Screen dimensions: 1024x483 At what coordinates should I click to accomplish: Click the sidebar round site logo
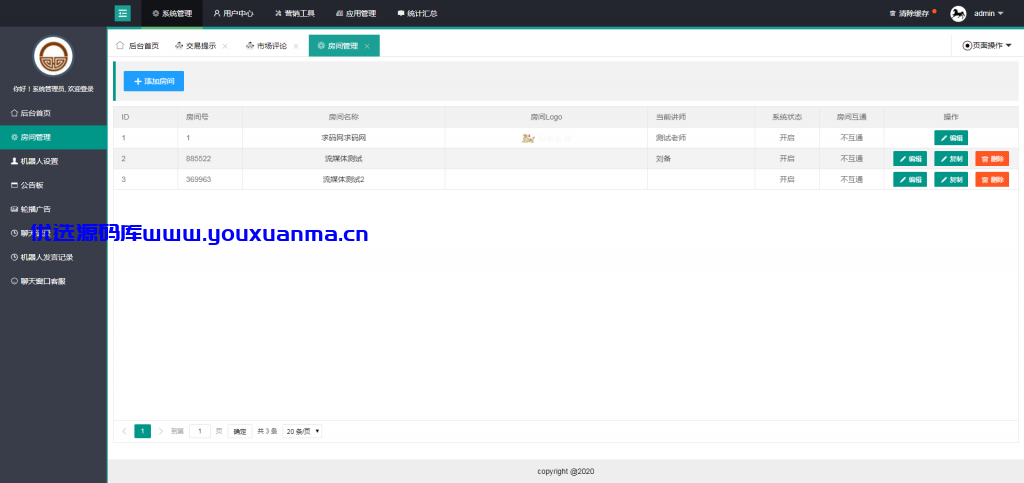54,57
